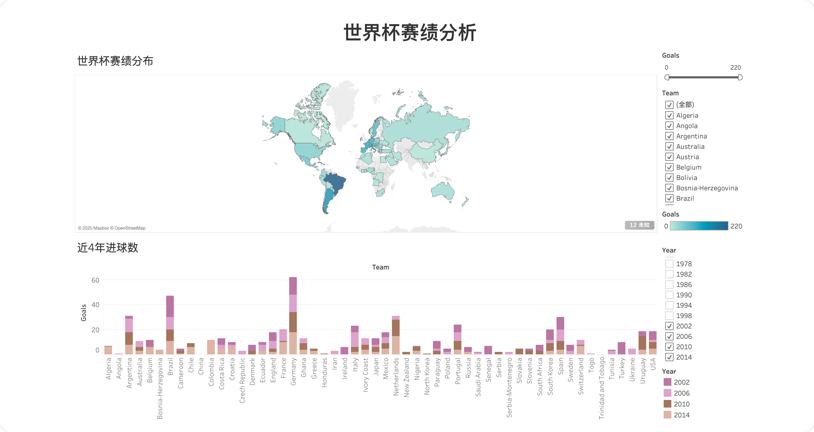Highlight 2014 in the Year color legend
The width and height of the screenshot is (814, 432).
[669, 415]
